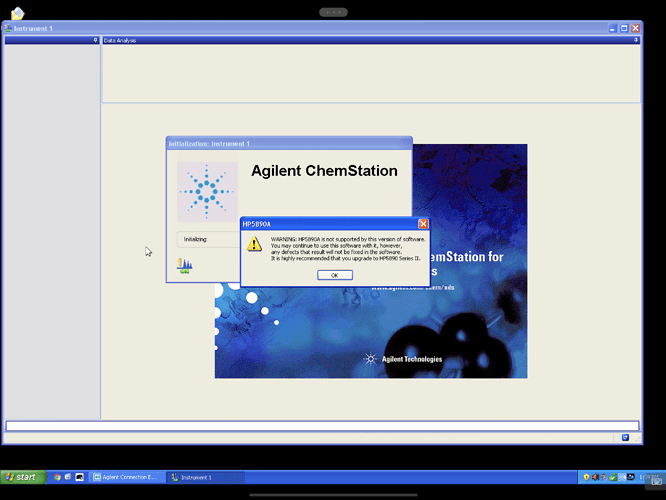666x500 pixels.
Task: Minimize the Instrument 1 window
Action: [x=612, y=28]
